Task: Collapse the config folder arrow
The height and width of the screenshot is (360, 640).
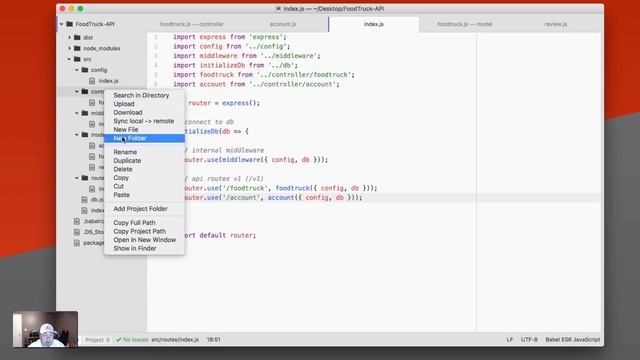Action: tap(77, 70)
